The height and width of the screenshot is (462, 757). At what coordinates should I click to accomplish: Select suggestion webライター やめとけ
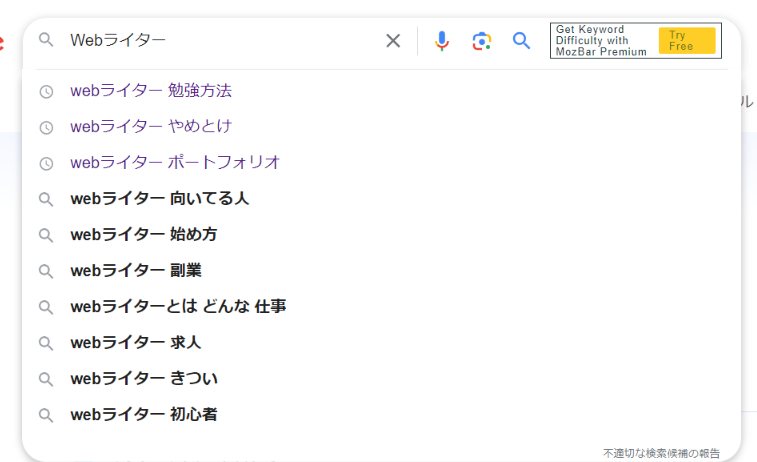151,127
